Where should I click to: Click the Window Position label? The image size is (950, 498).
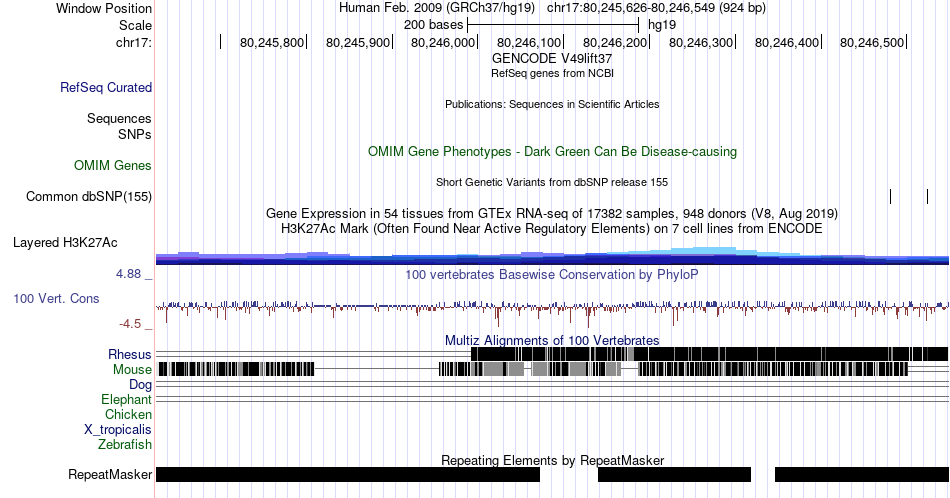point(104,8)
